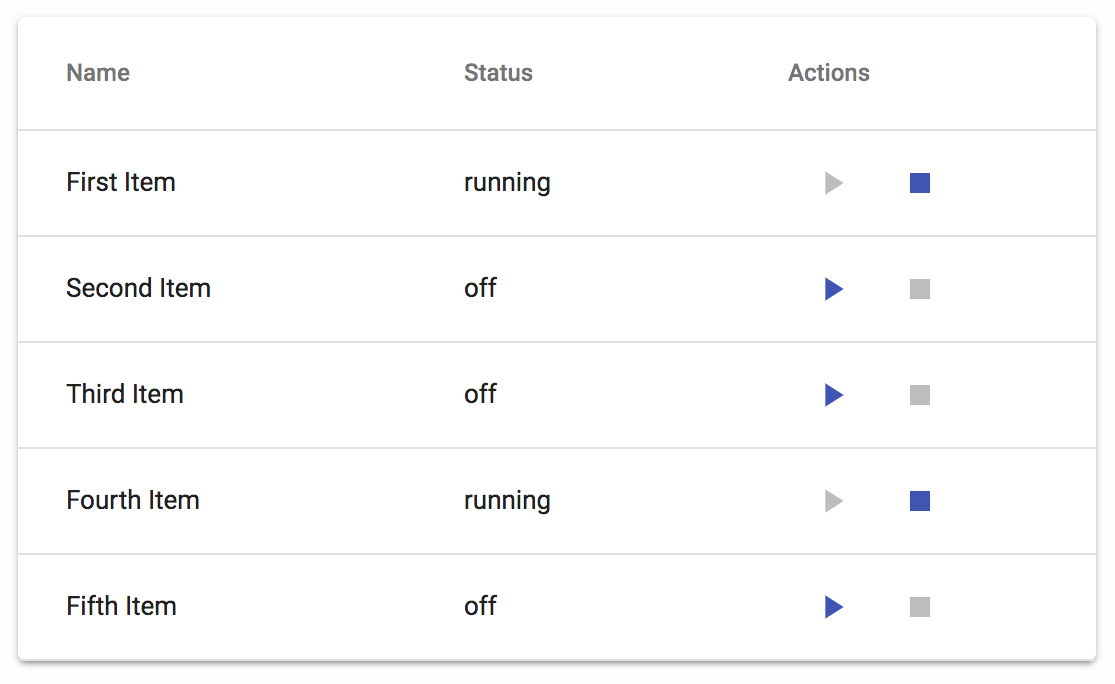Stop the running Fourth Item

click(920, 501)
